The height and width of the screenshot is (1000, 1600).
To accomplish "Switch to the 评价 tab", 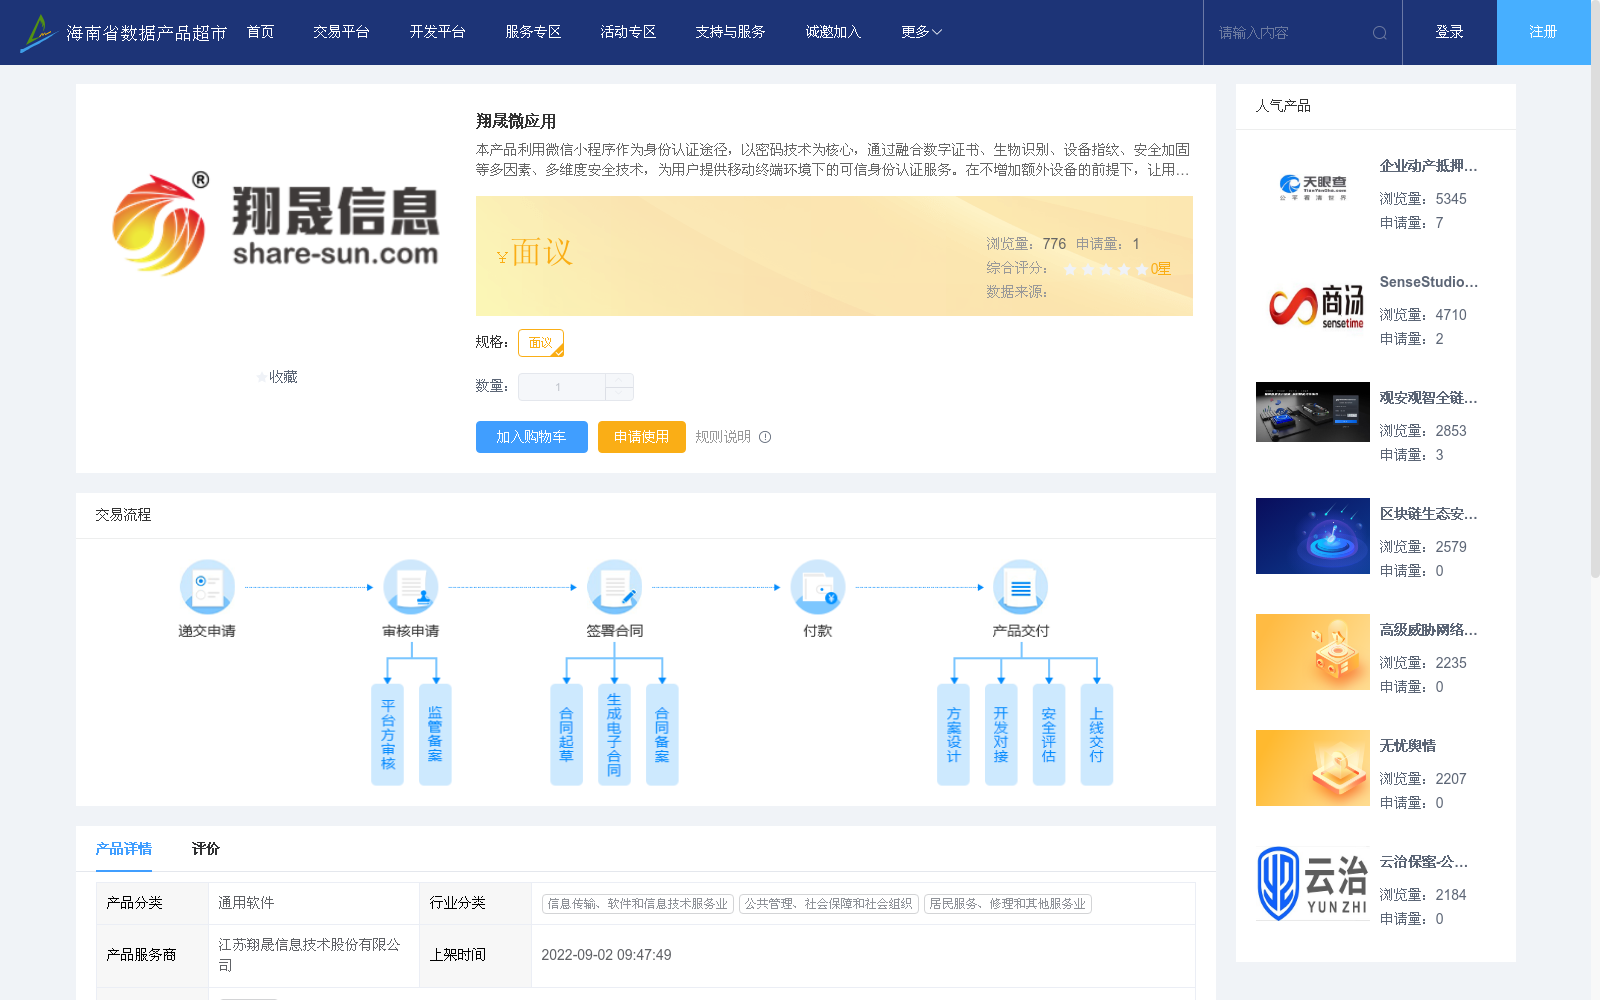I will tap(206, 848).
